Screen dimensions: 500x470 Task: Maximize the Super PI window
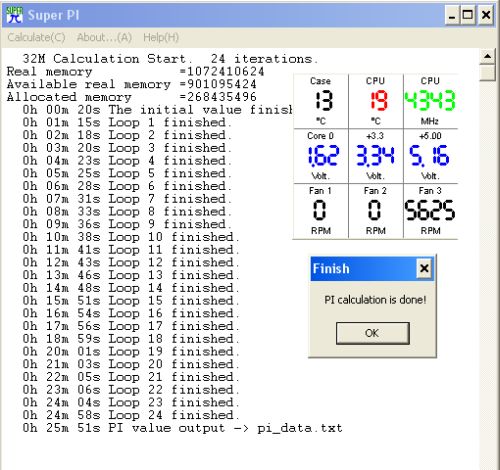point(468,15)
